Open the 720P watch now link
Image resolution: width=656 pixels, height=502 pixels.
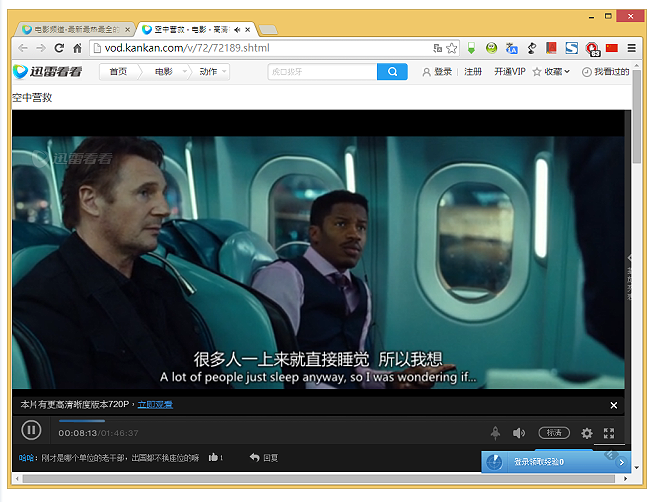pyautogui.click(x=155, y=405)
